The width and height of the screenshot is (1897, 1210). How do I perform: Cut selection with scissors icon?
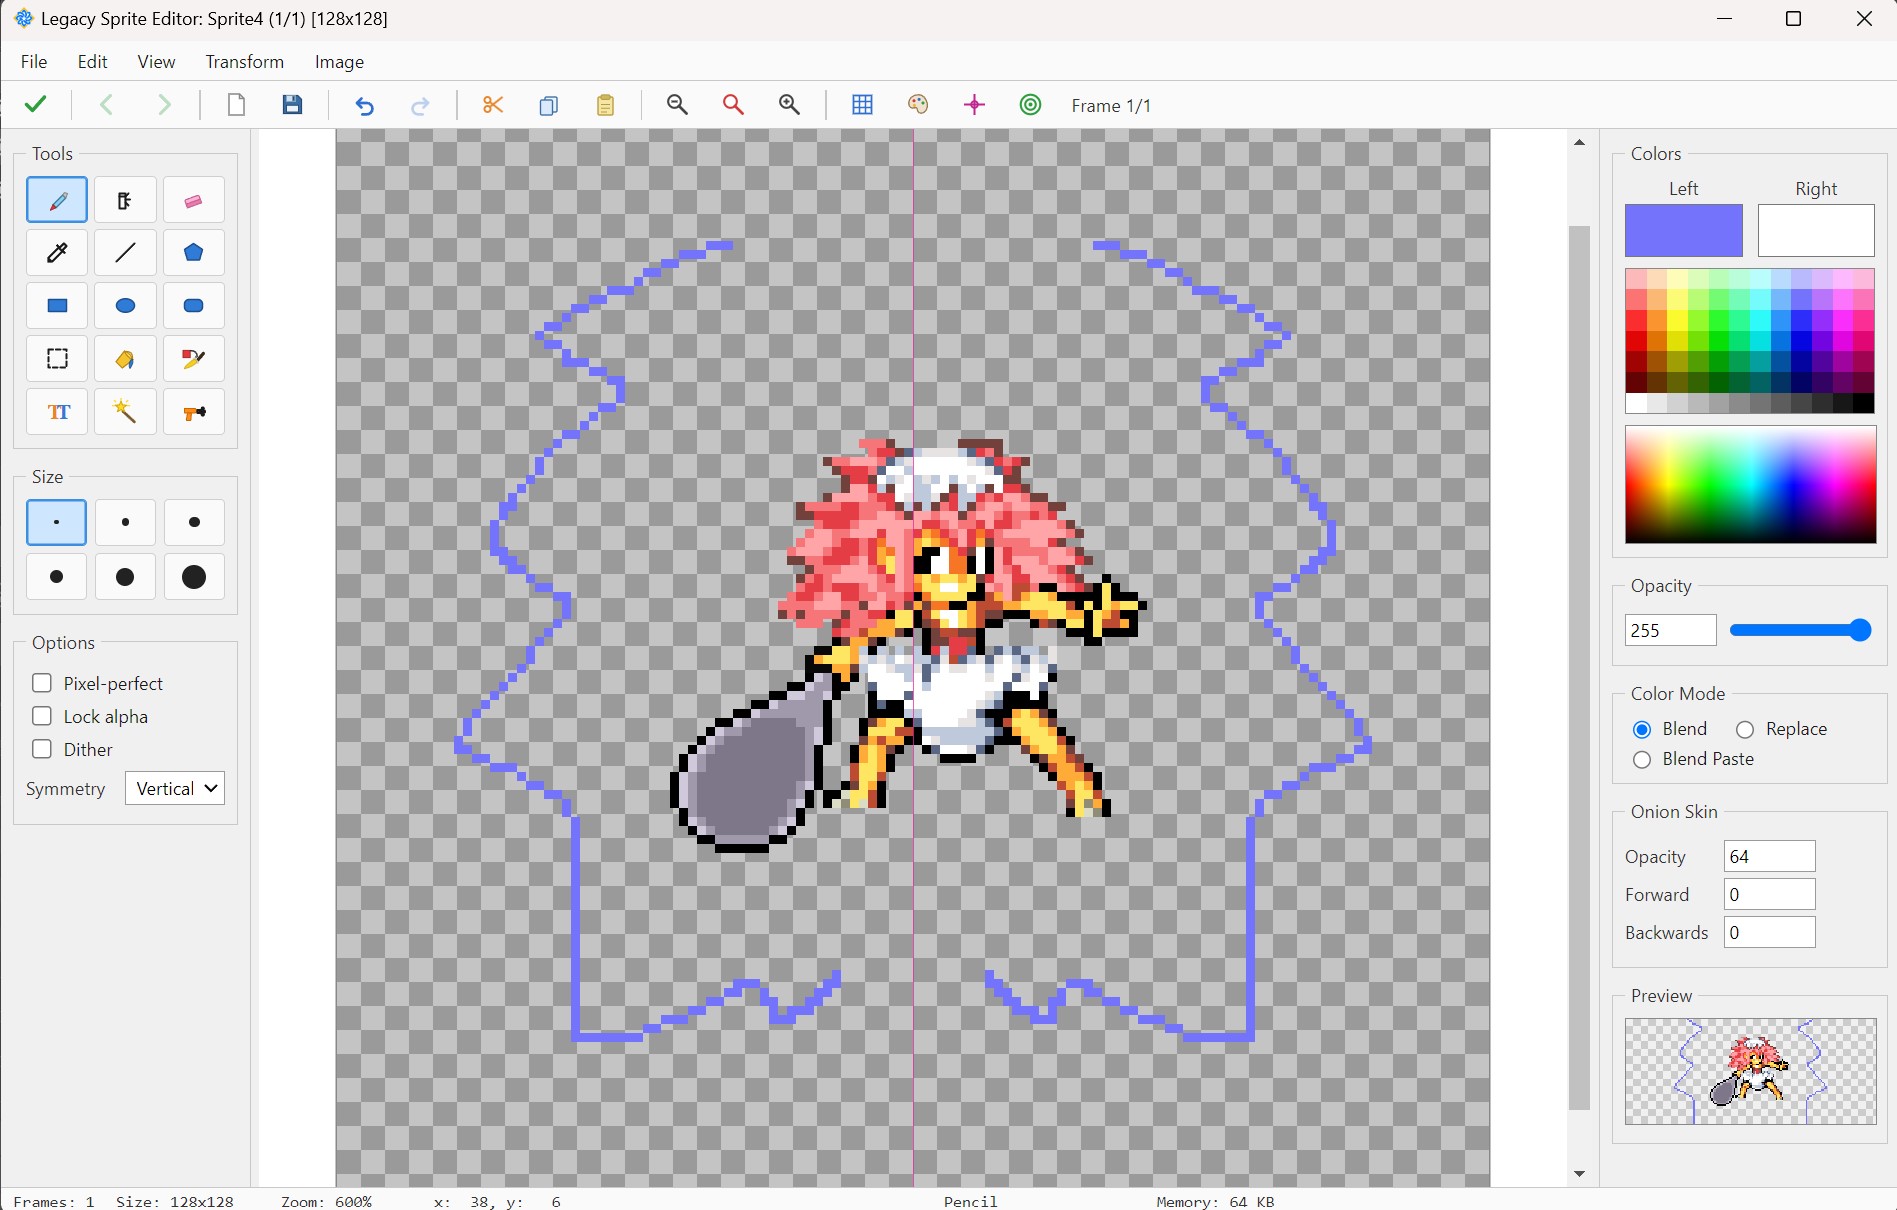pos(492,105)
